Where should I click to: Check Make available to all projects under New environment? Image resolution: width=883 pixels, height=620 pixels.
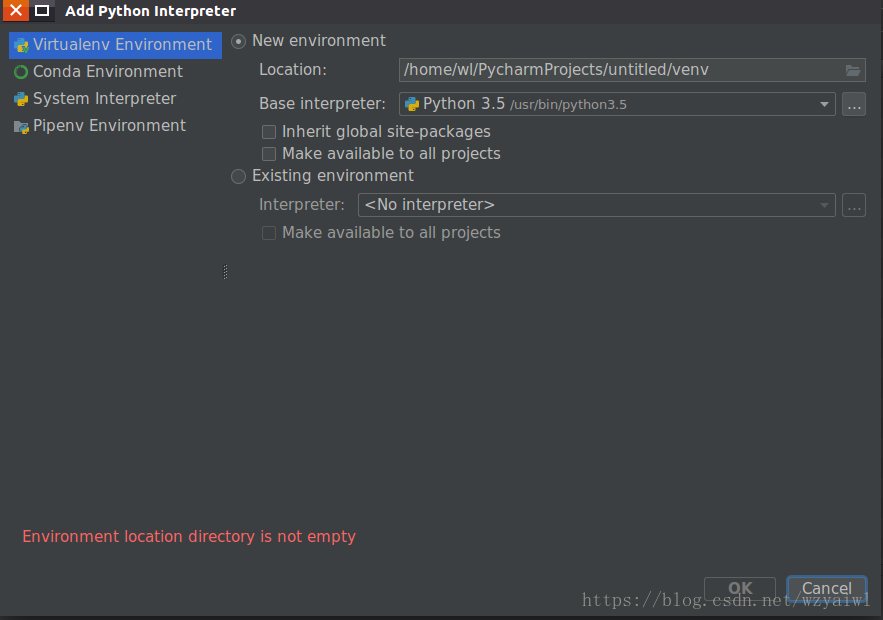269,154
